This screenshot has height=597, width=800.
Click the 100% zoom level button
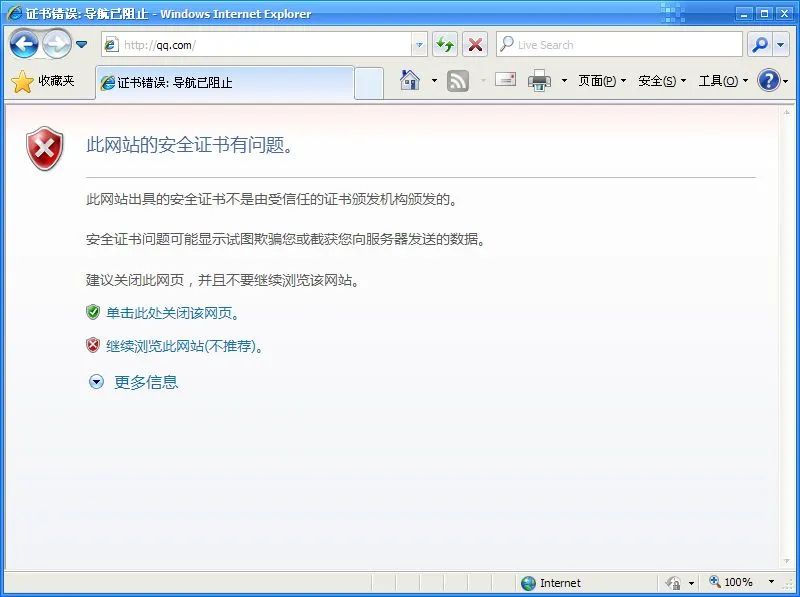731,582
